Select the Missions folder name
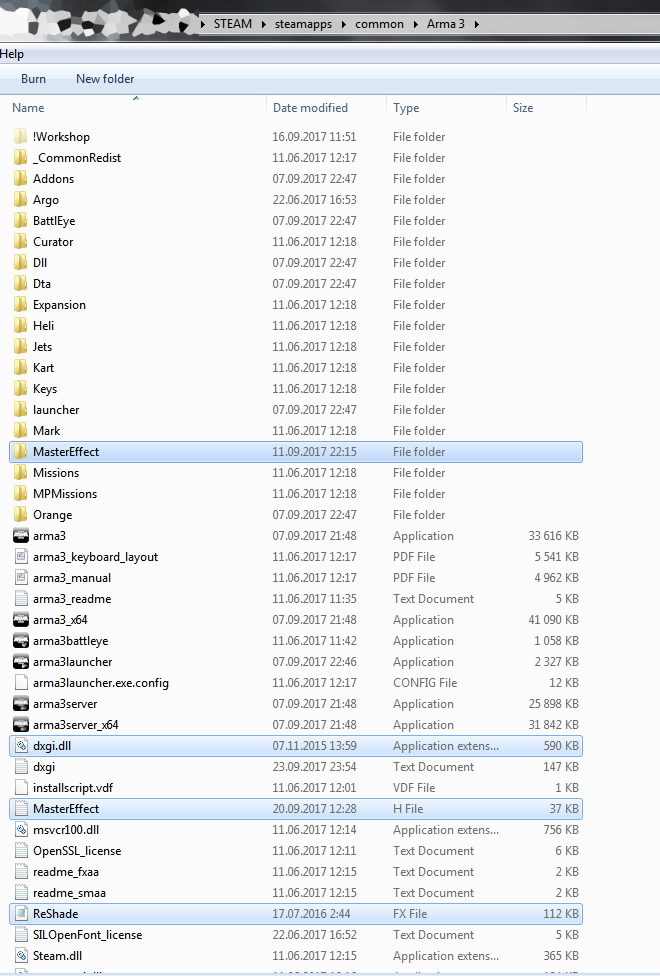The width and height of the screenshot is (660, 976). pyautogui.click(x=56, y=473)
